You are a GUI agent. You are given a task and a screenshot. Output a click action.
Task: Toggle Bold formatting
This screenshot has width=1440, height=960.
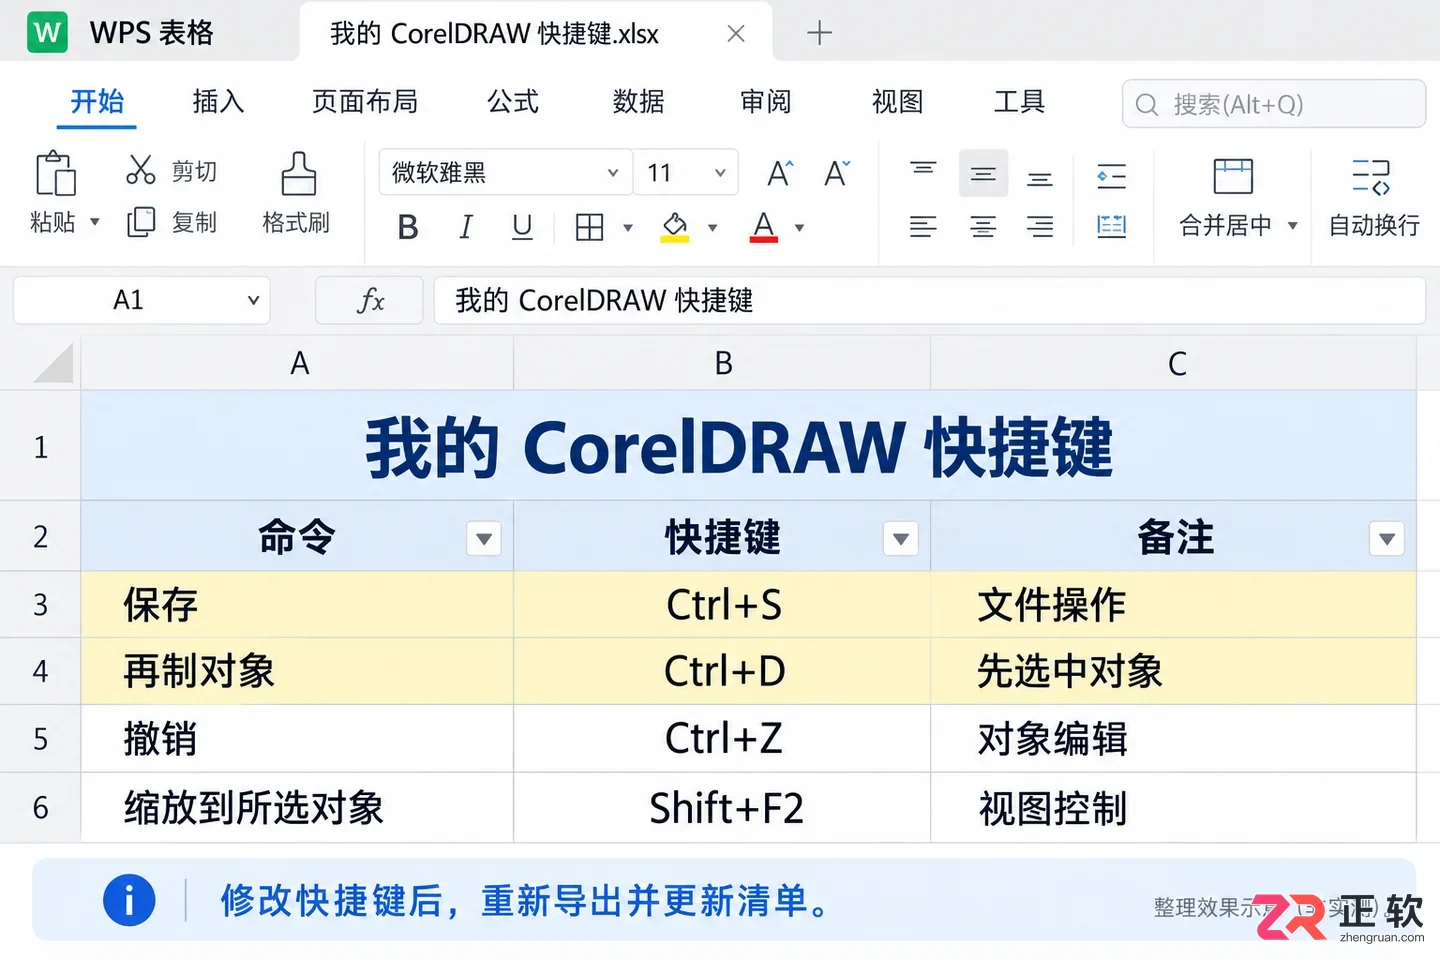point(408,228)
